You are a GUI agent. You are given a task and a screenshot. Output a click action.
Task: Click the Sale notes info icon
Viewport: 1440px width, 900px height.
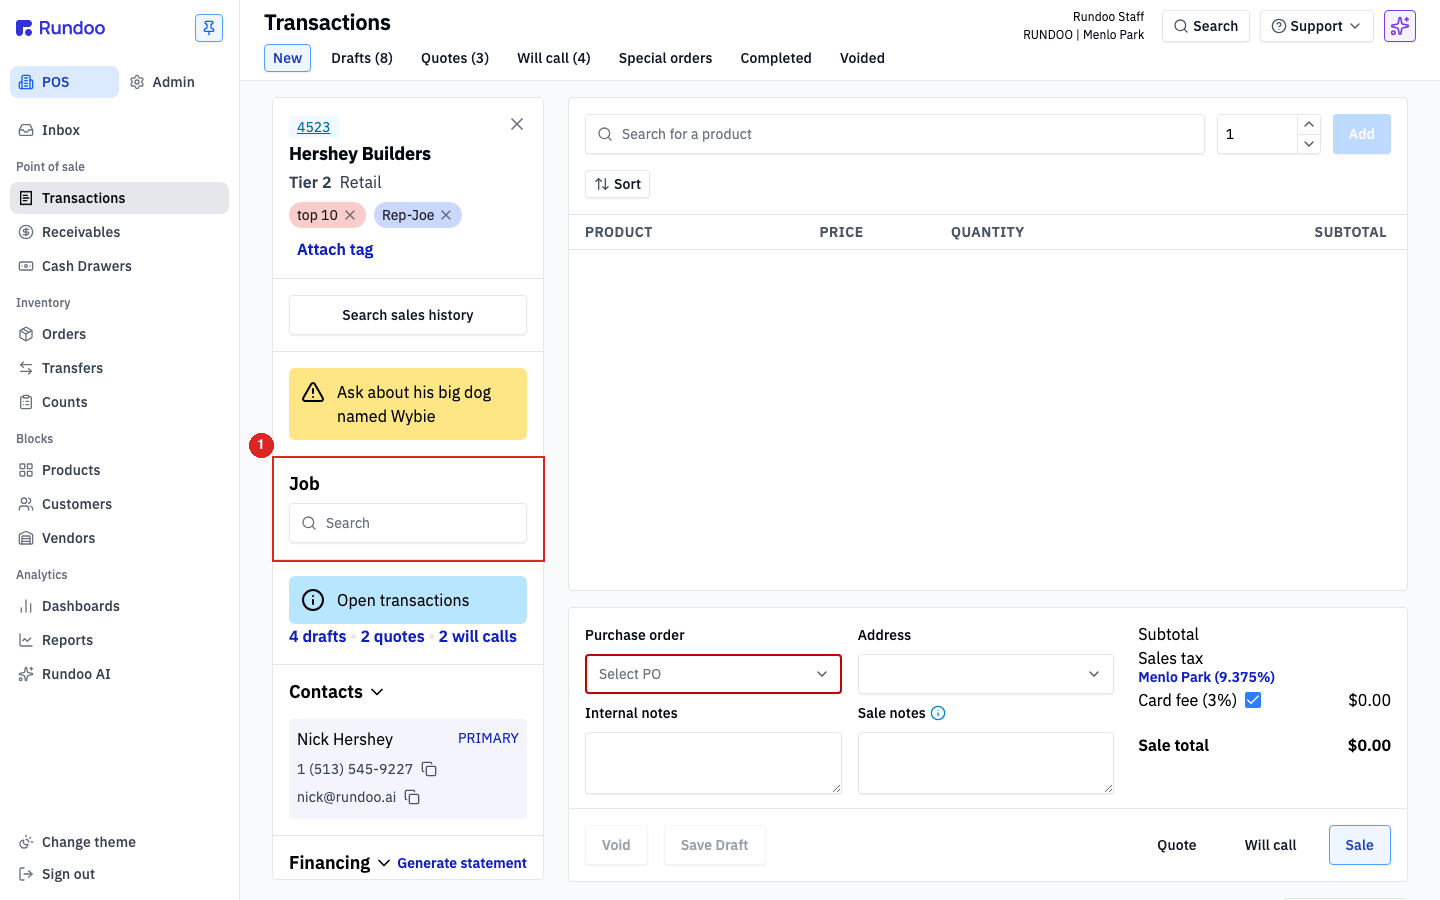938,713
